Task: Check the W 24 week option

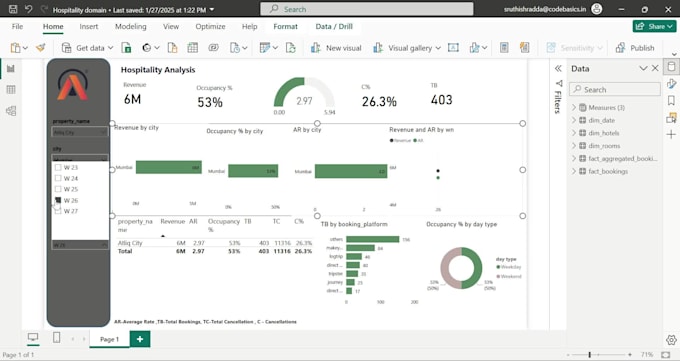Action: [x=58, y=178]
